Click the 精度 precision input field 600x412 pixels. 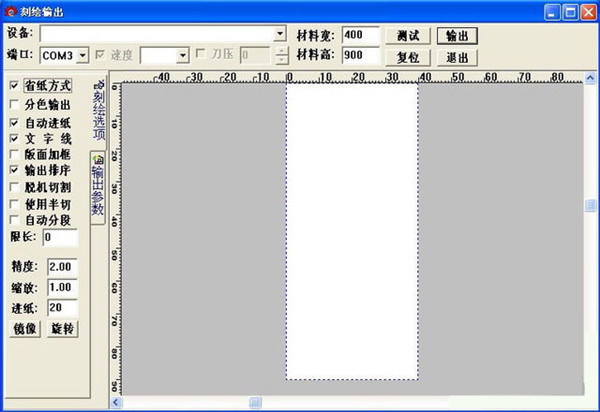pos(62,267)
